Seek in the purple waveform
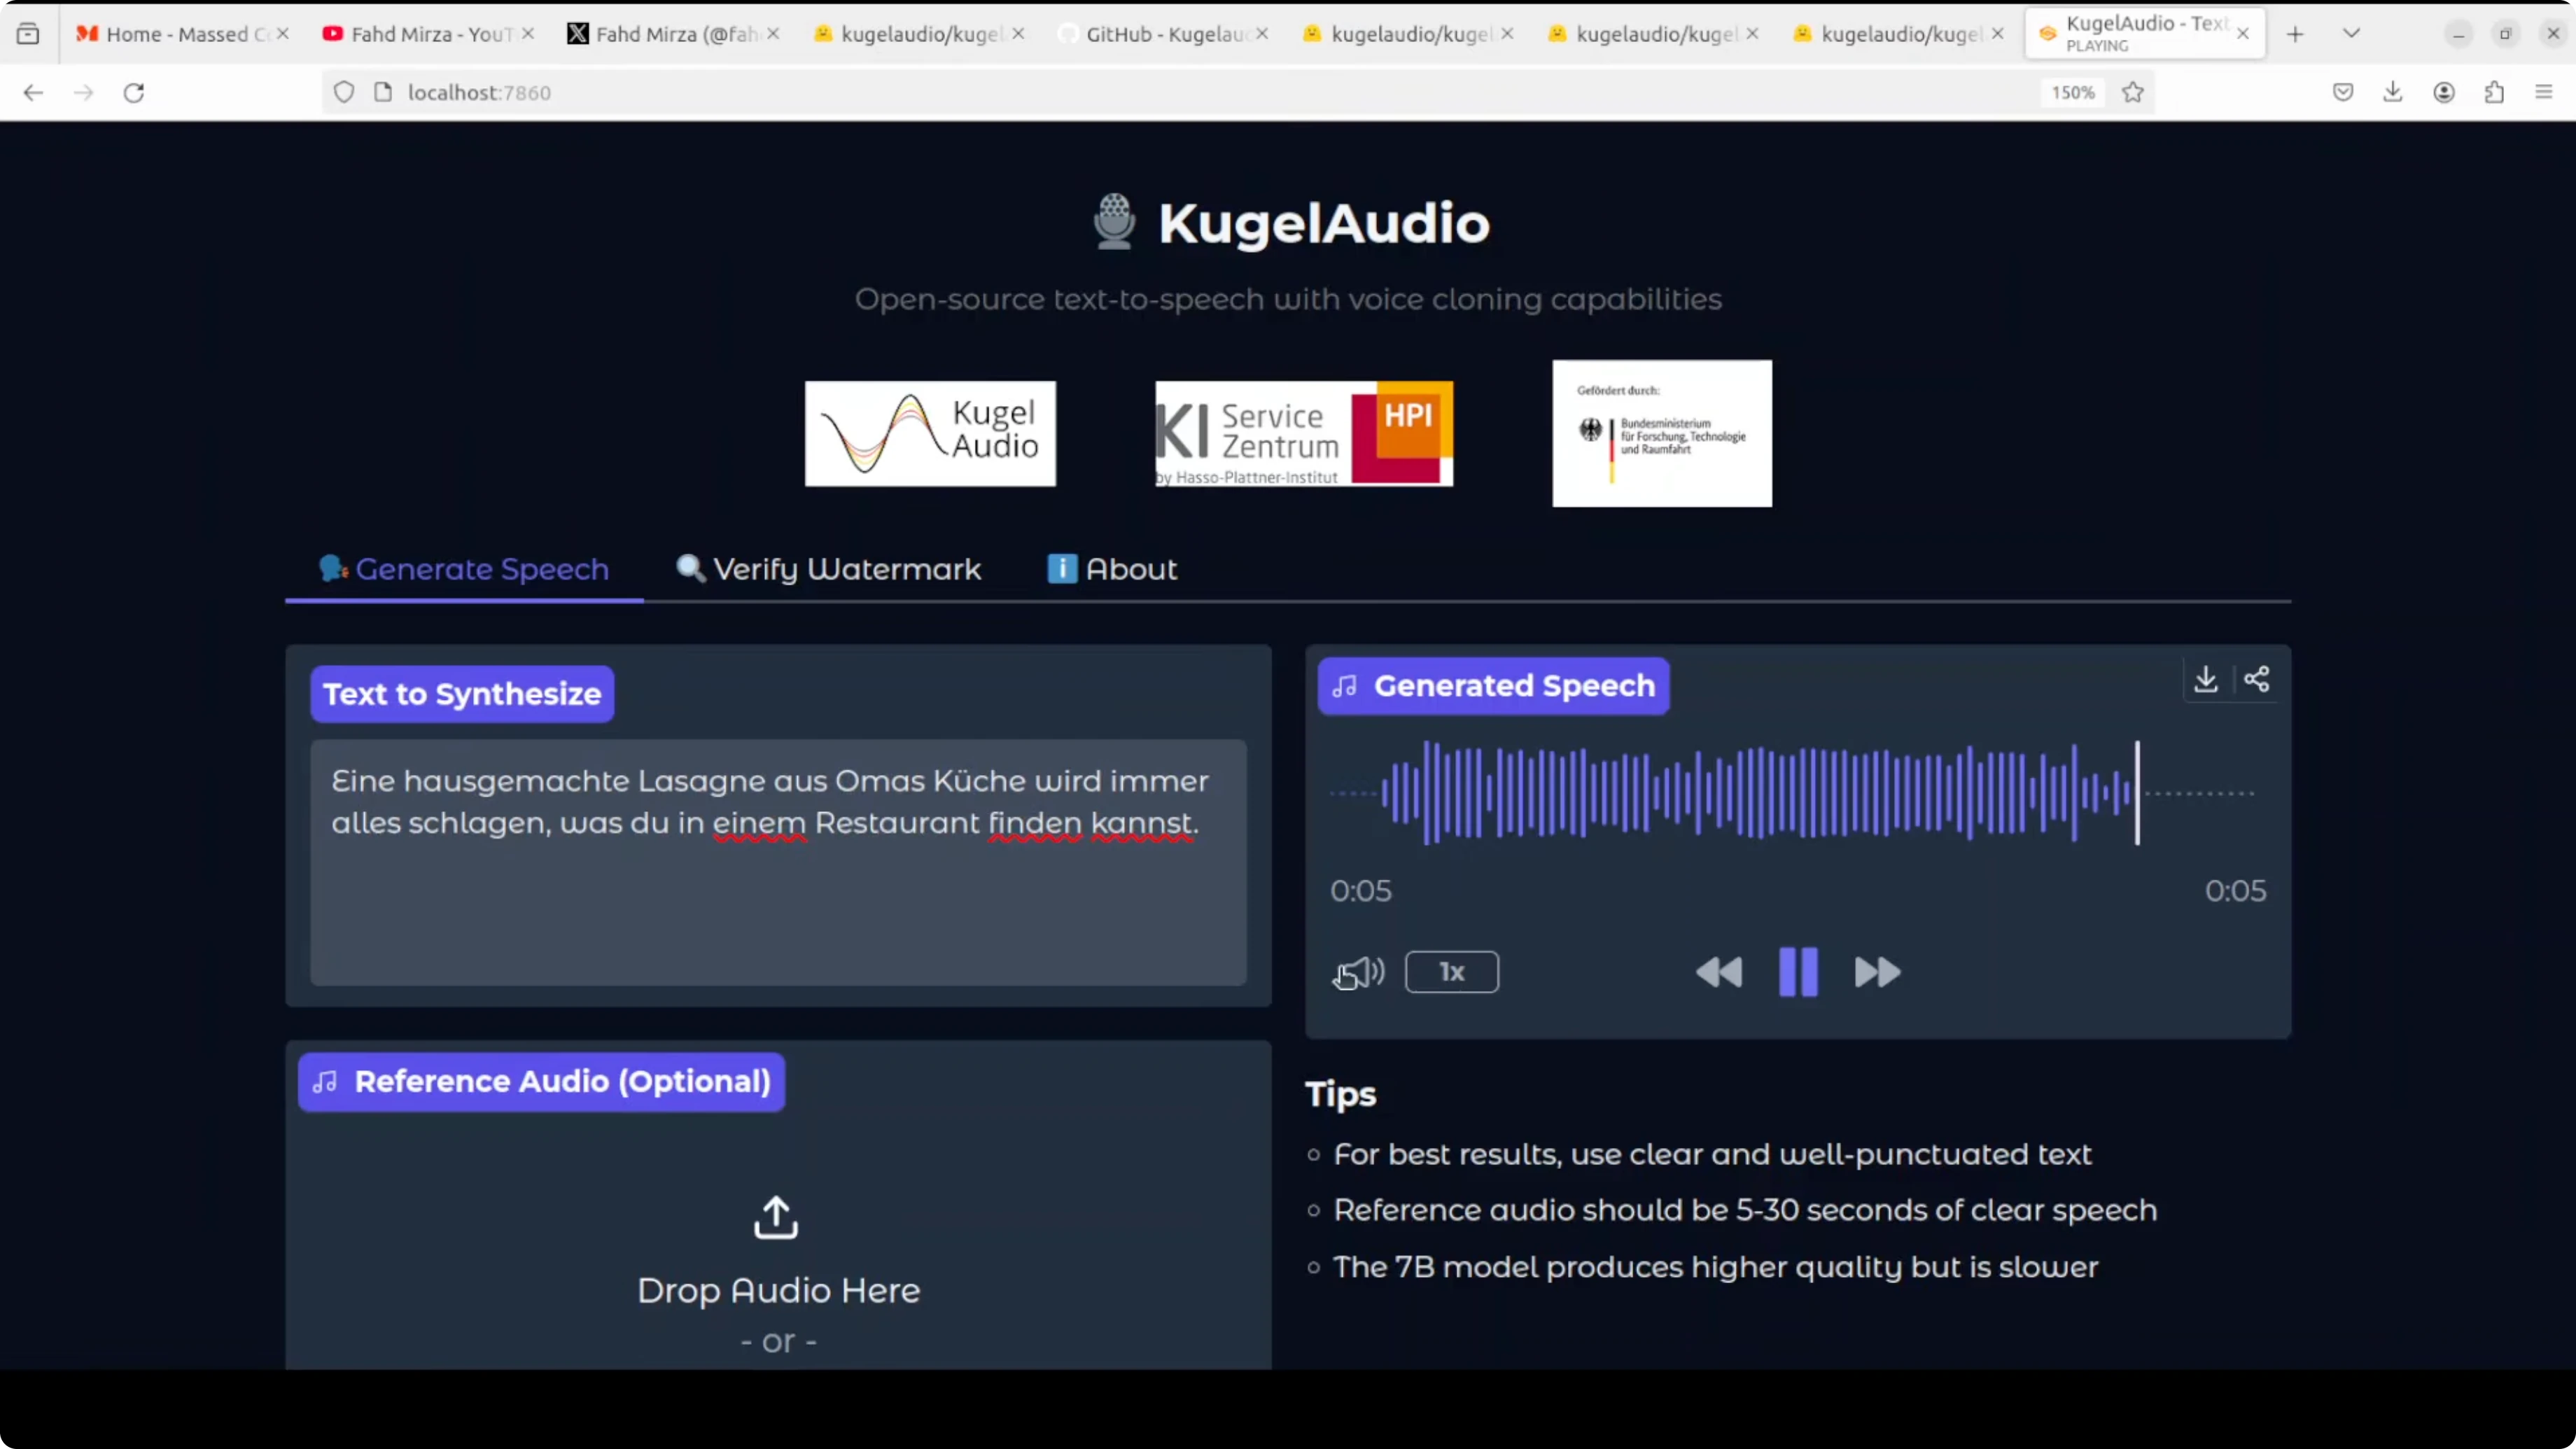Screen dimensions: 2576x1449 coord(1760,793)
